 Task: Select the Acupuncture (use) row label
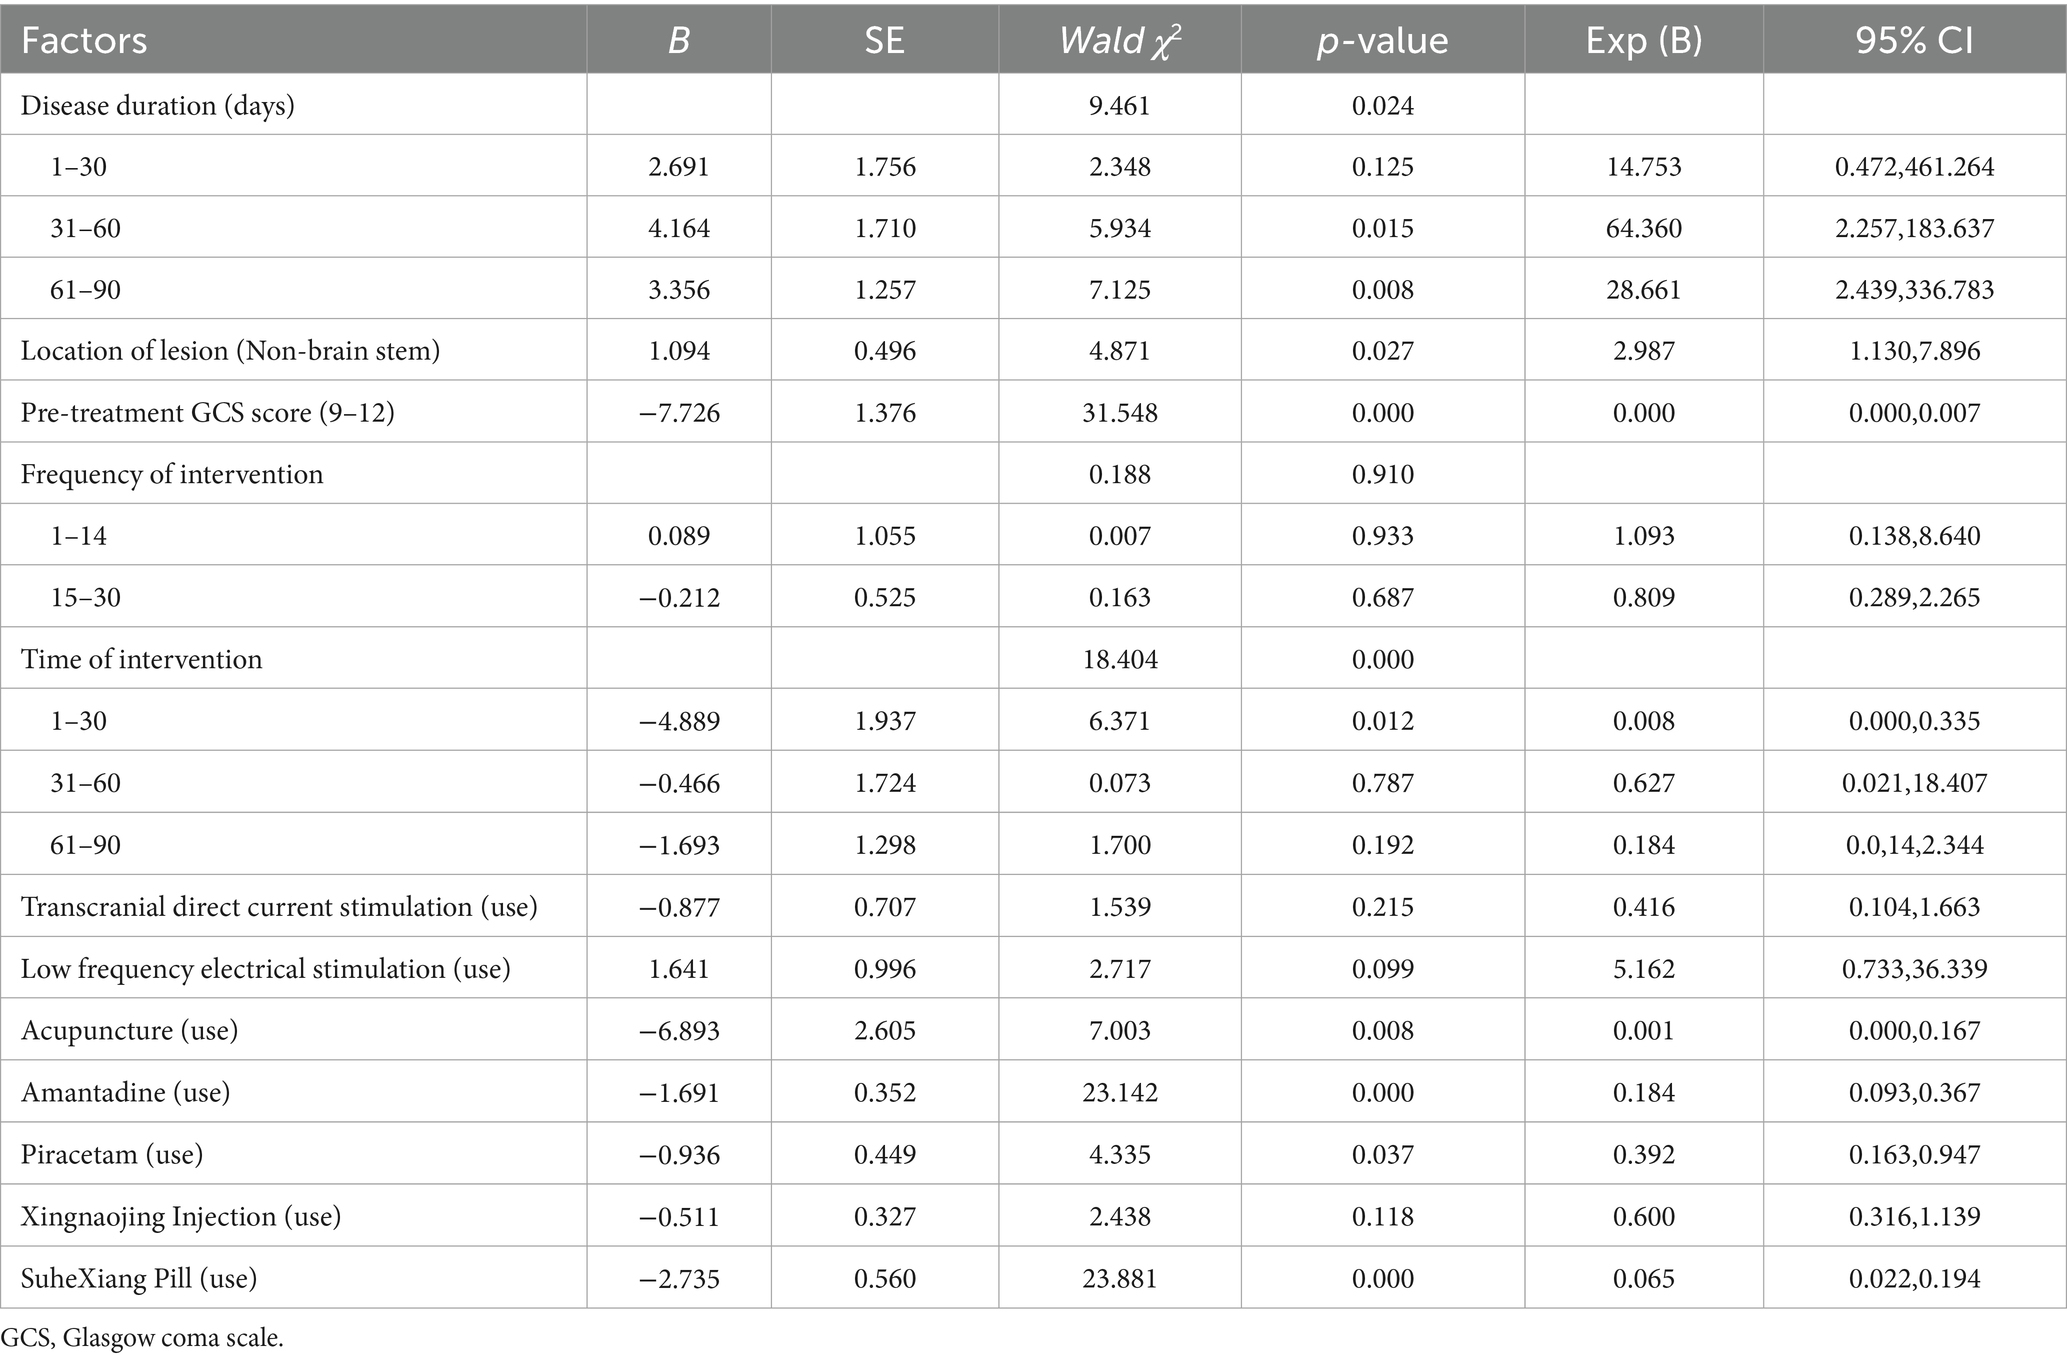pos(129,1030)
